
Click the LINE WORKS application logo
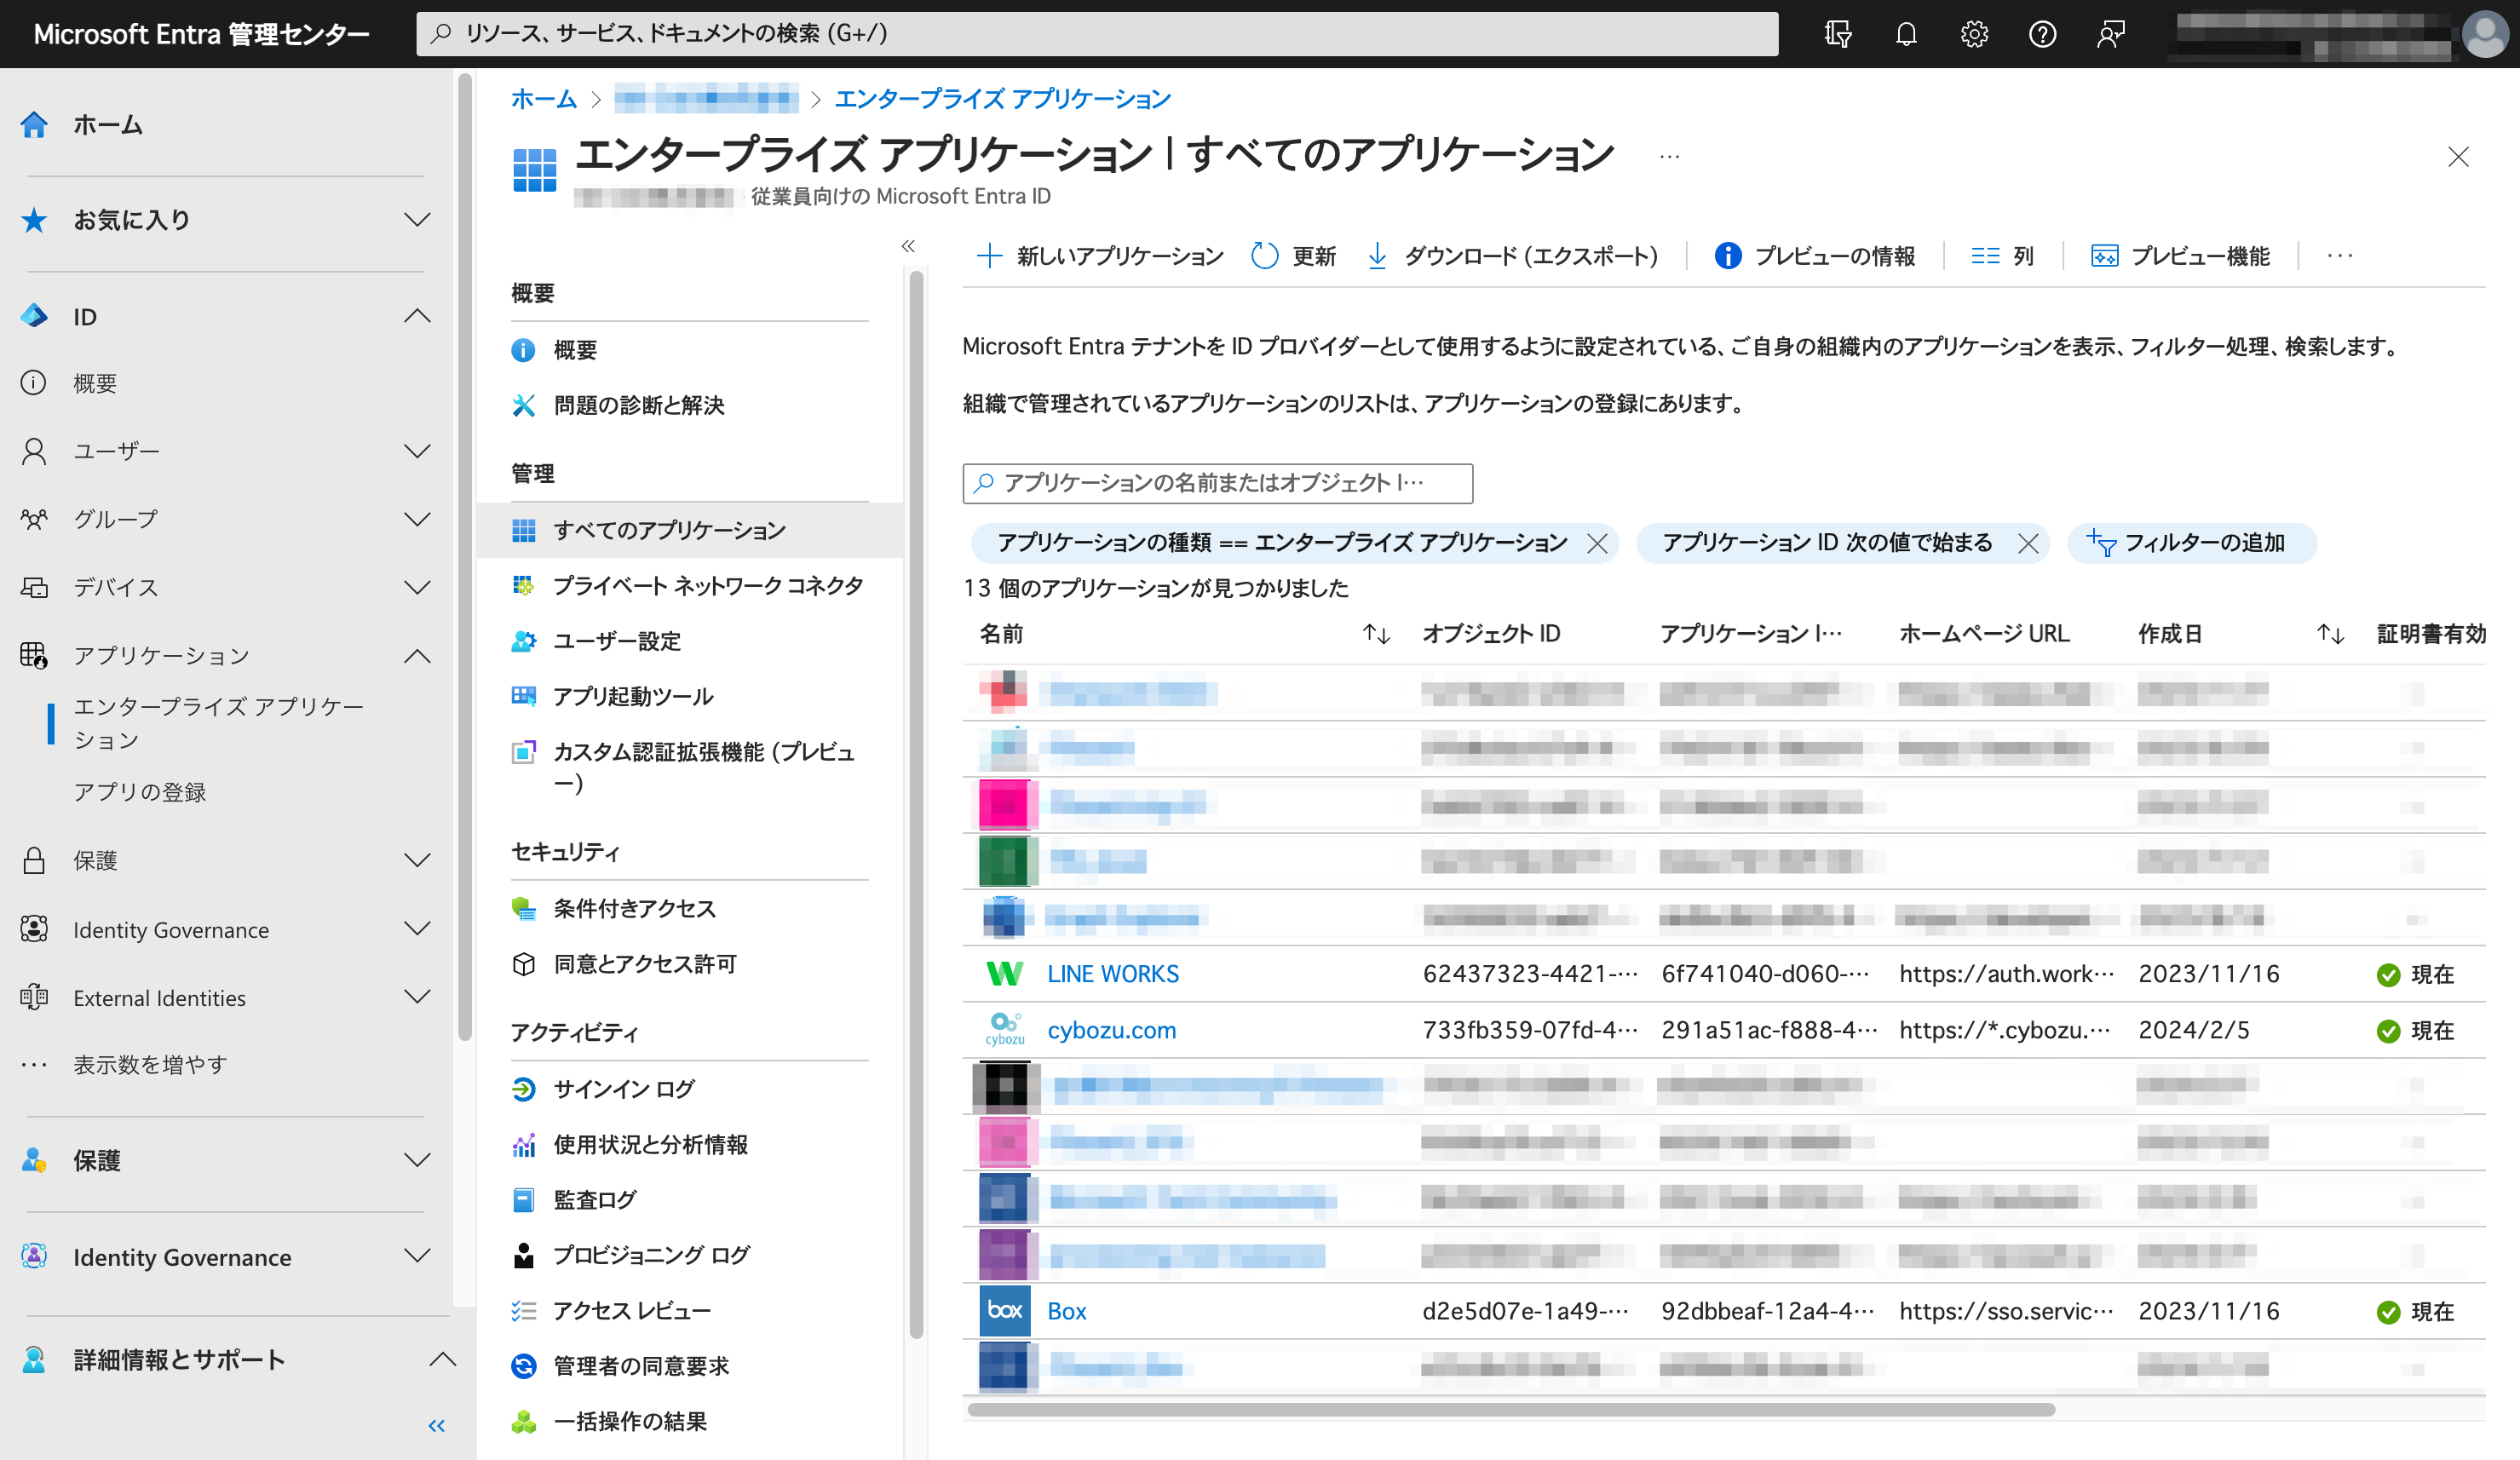[x=1004, y=974]
